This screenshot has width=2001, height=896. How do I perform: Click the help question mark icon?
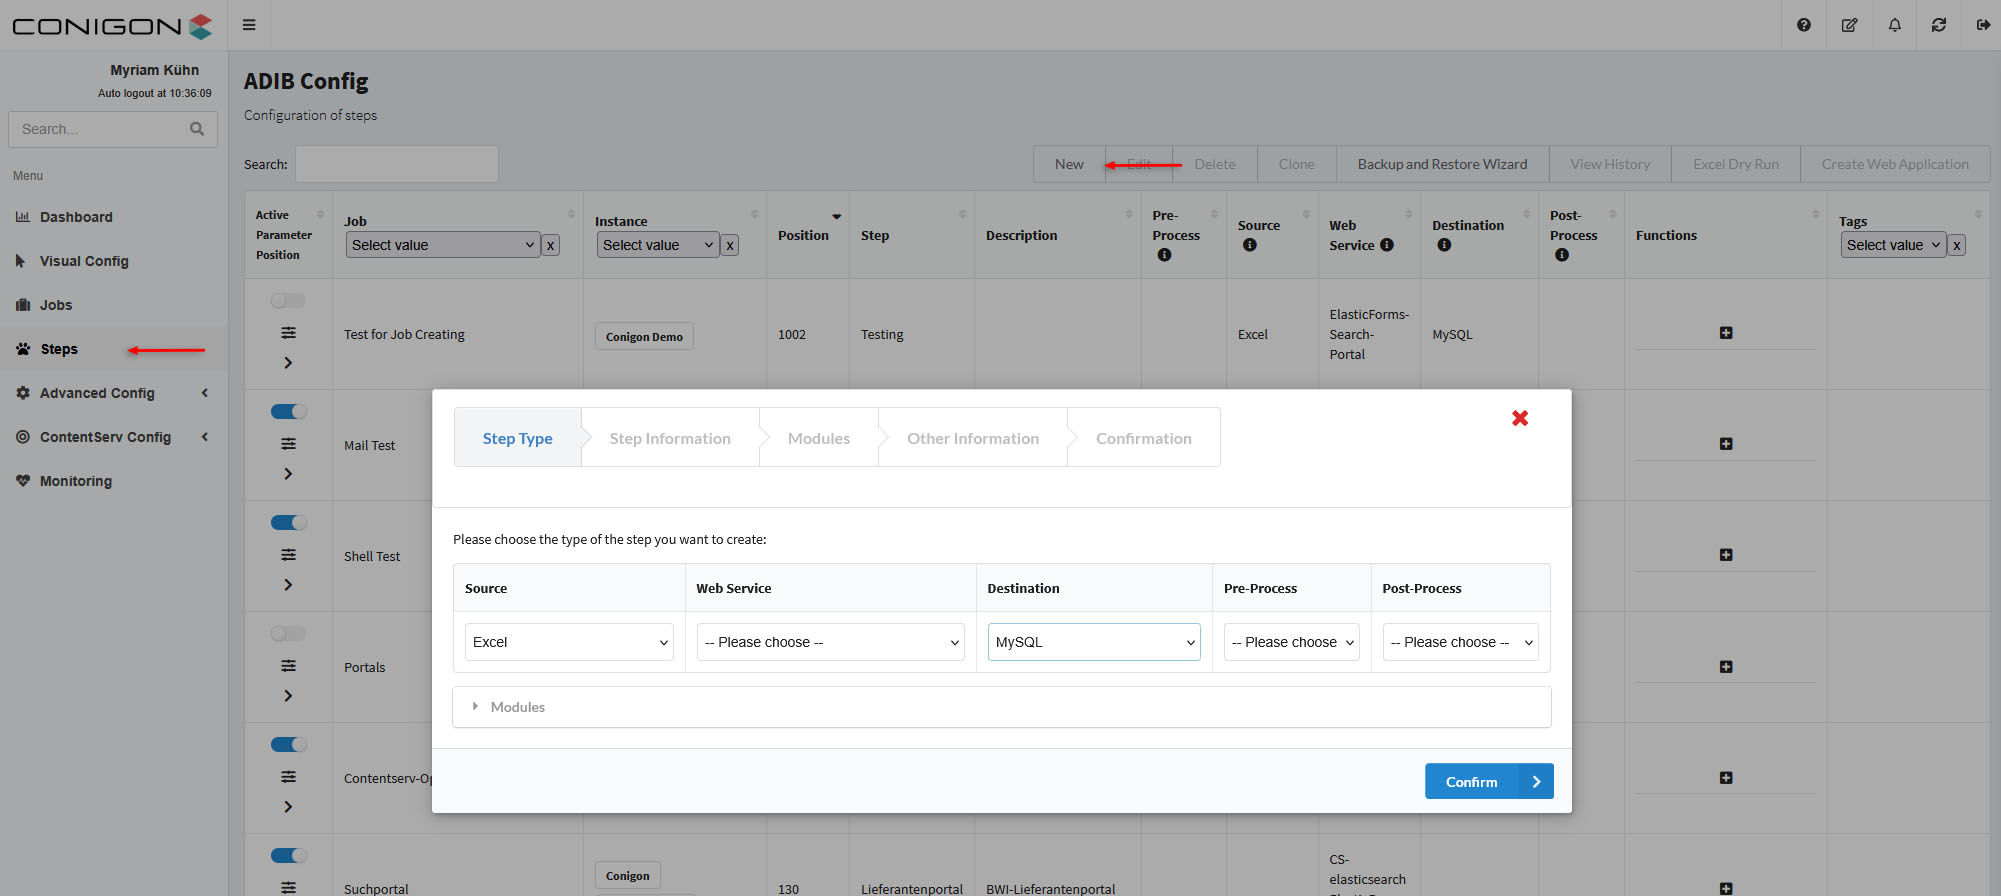tap(1803, 25)
